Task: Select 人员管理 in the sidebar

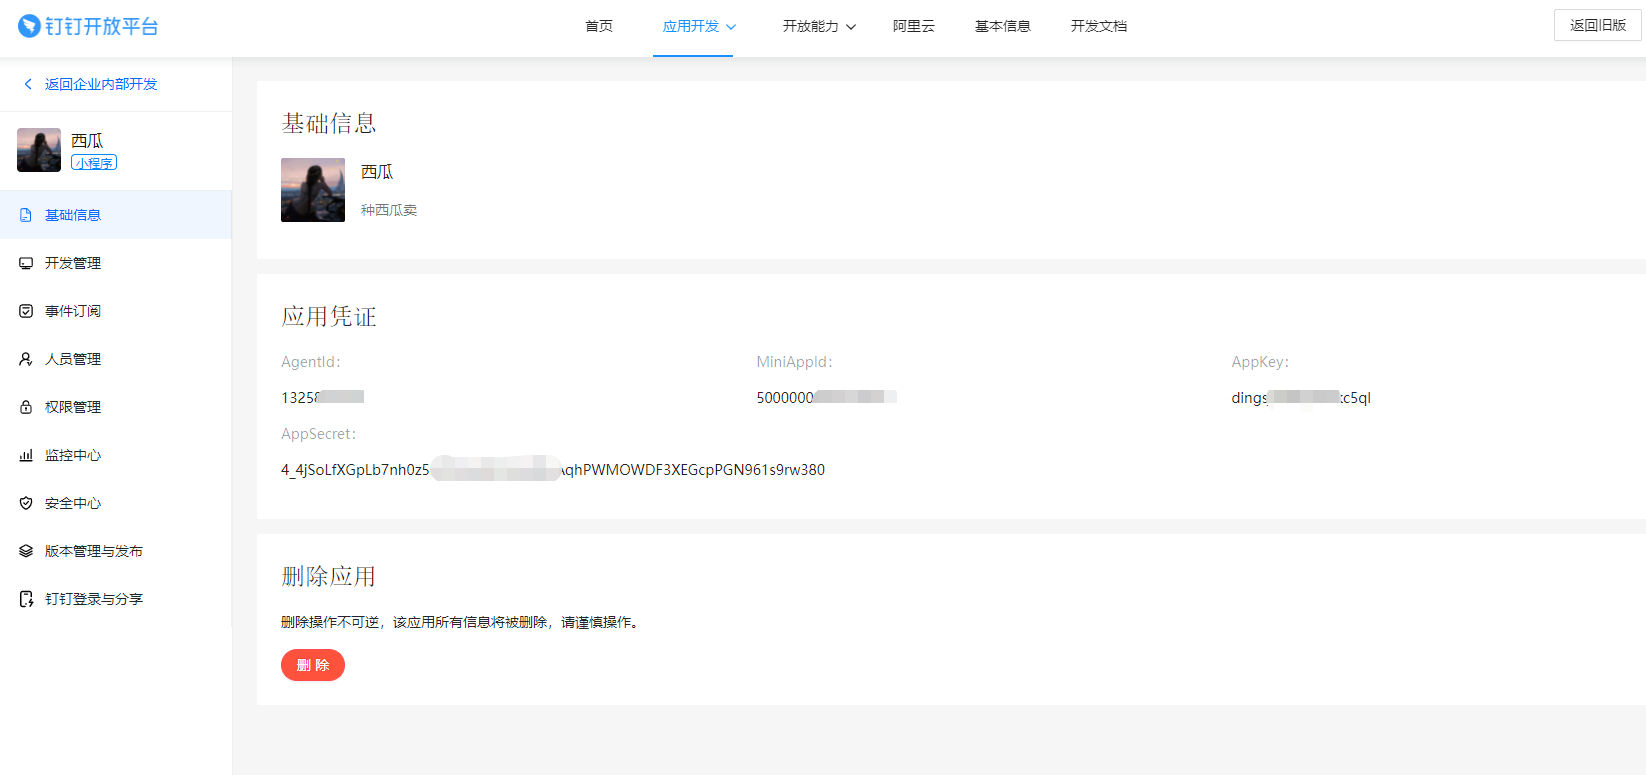Action: (x=116, y=359)
